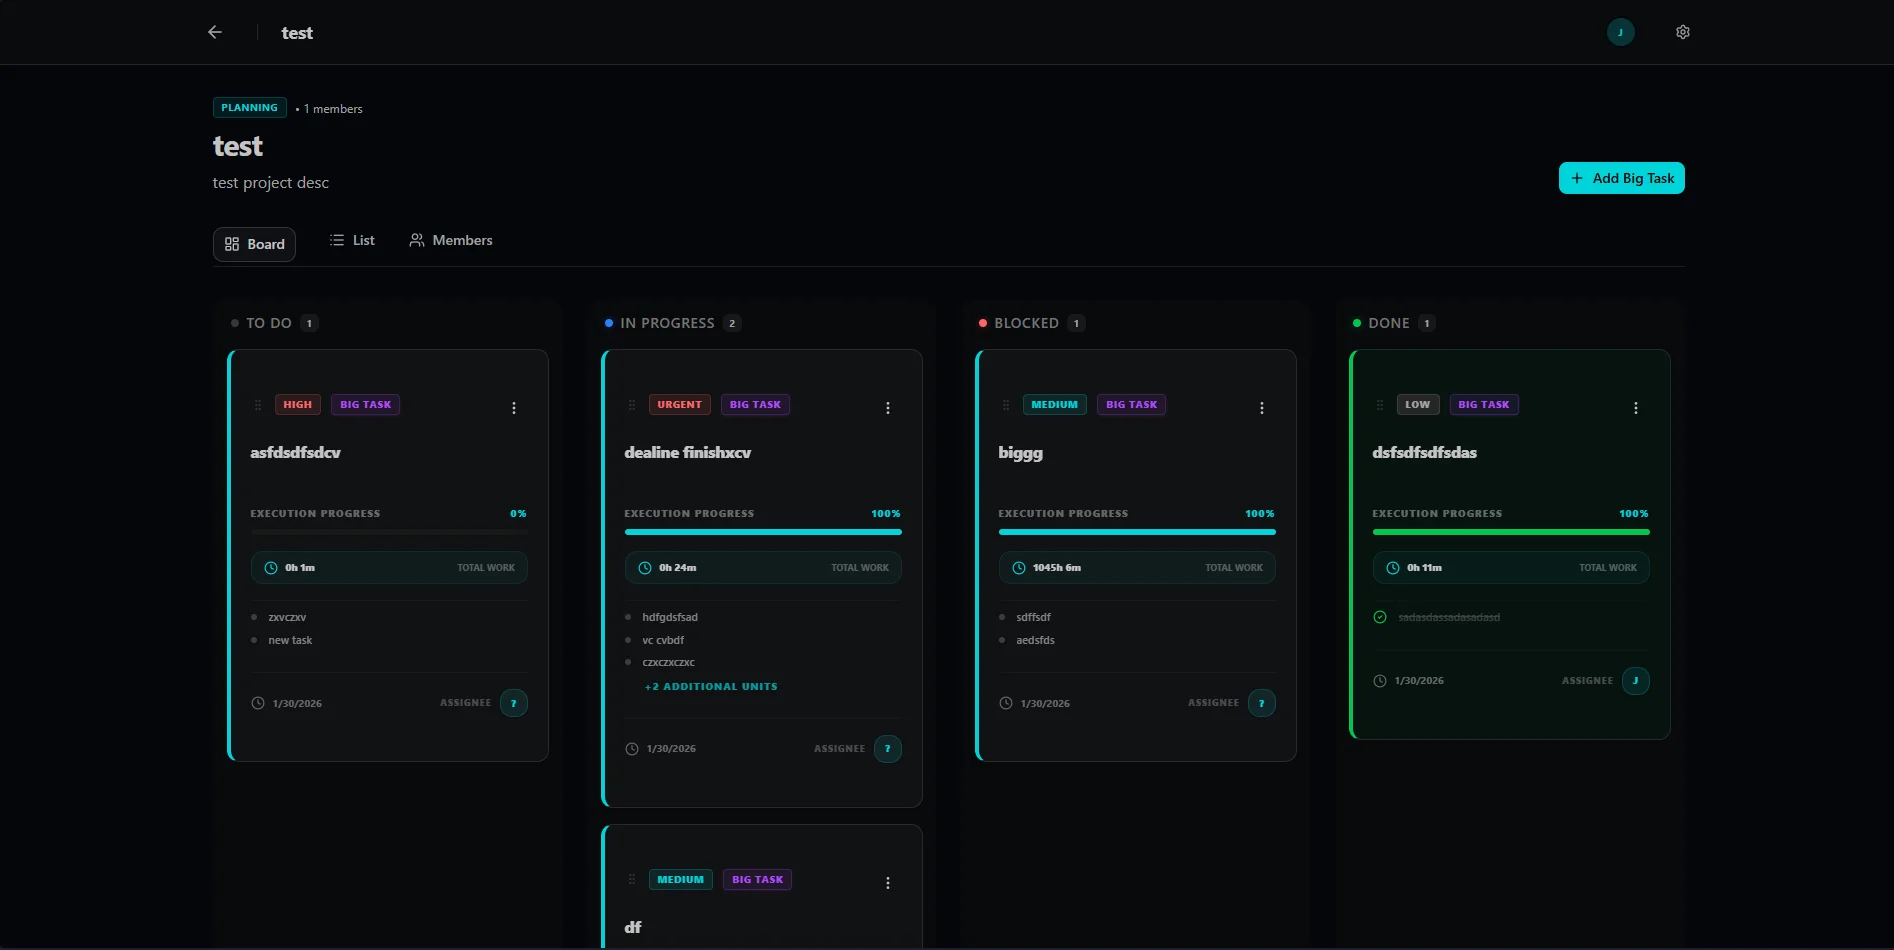Open options menu for dsfsdfsdfsdas card

pyautogui.click(x=1636, y=408)
